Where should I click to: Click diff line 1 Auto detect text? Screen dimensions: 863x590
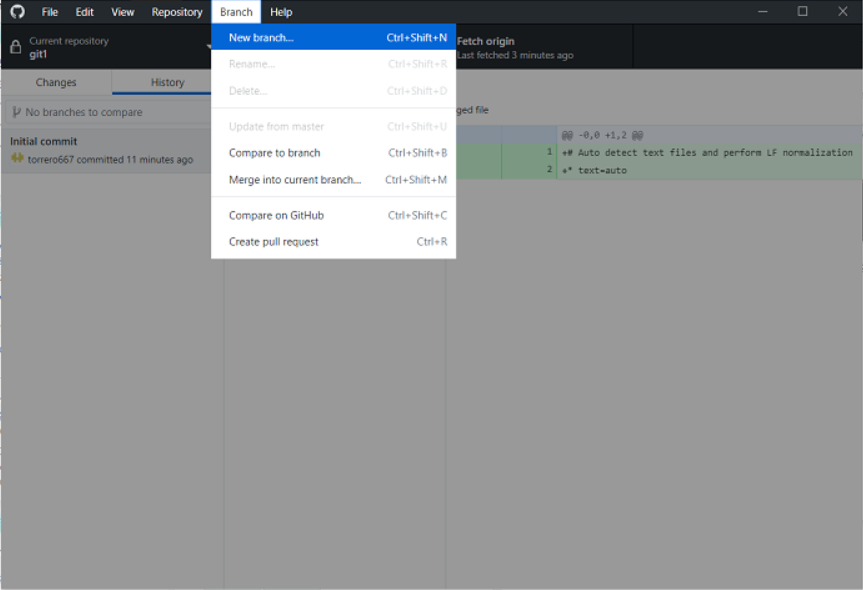pos(707,153)
